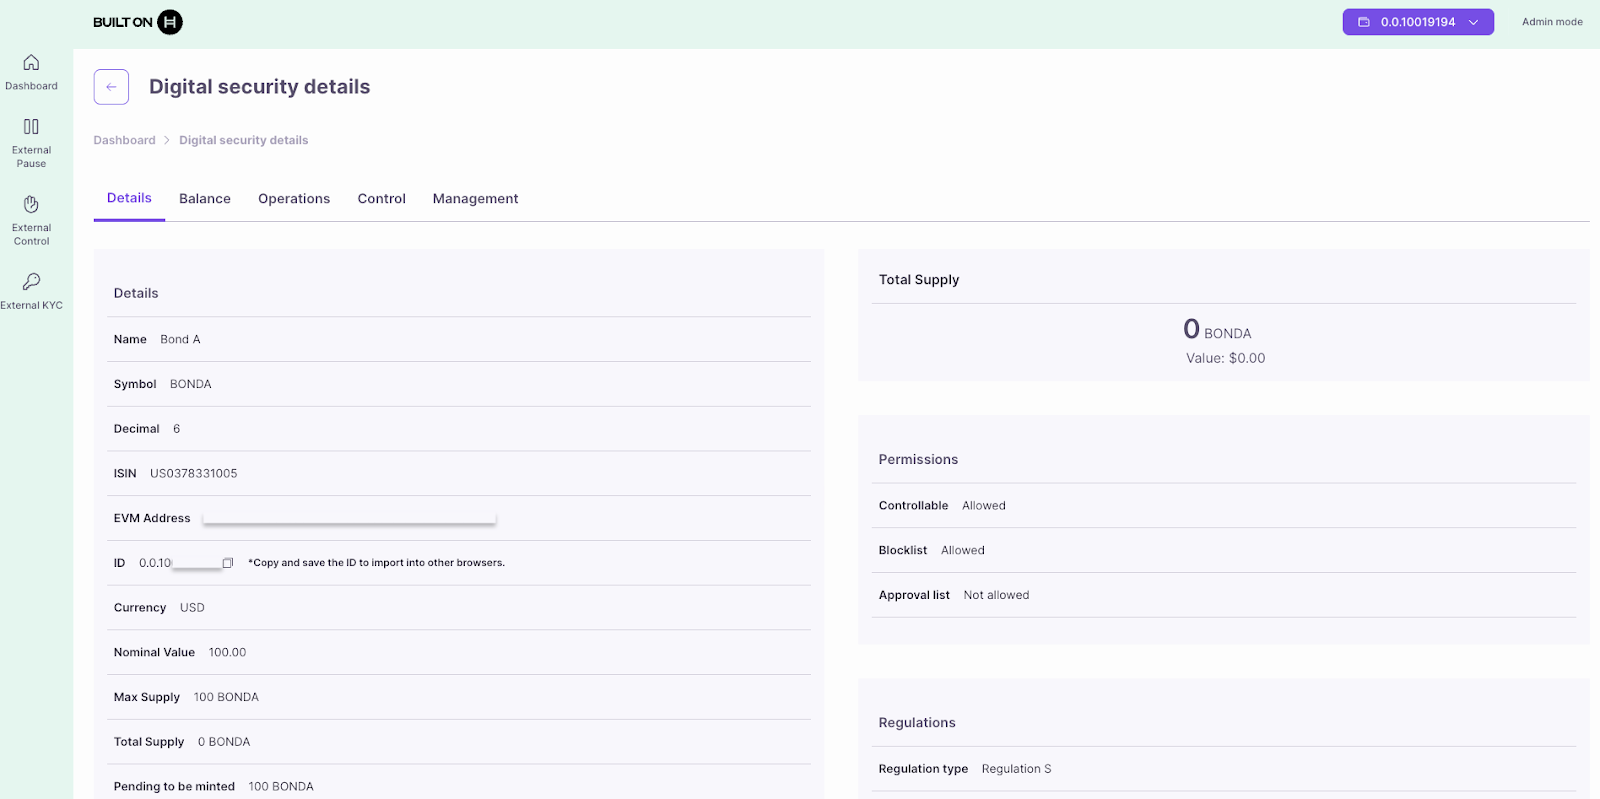
Task: Switch to the Balance tab
Action: tap(205, 199)
